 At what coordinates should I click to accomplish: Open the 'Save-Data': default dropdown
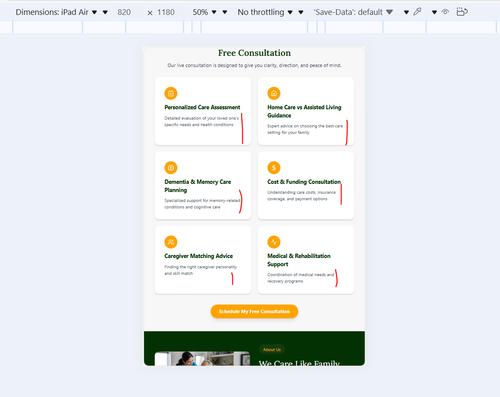click(x=353, y=12)
